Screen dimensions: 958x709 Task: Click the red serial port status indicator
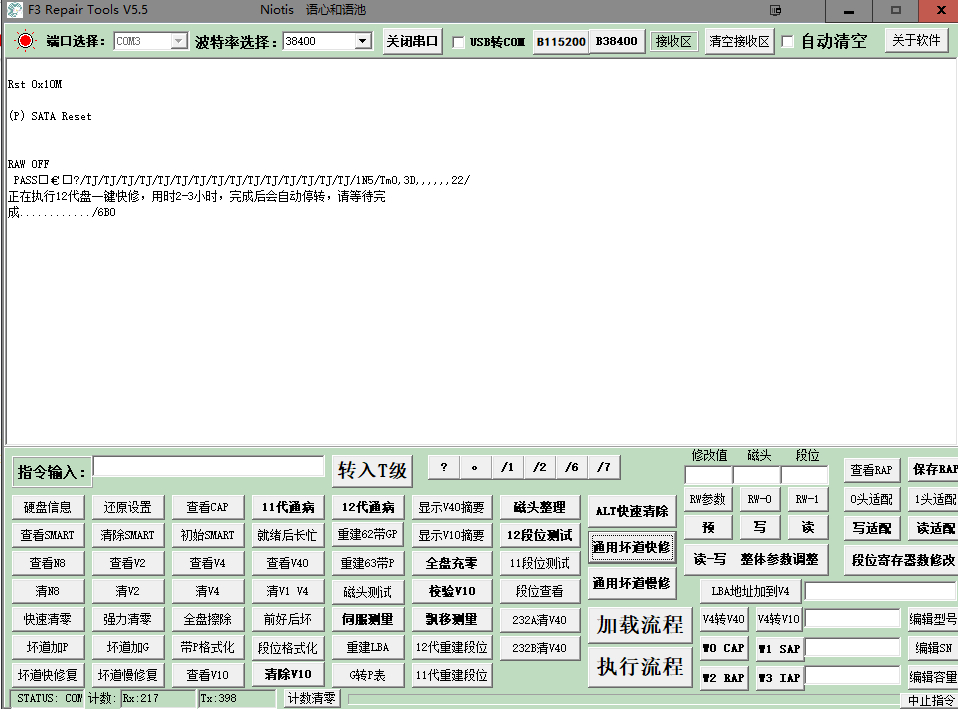[25, 41]
